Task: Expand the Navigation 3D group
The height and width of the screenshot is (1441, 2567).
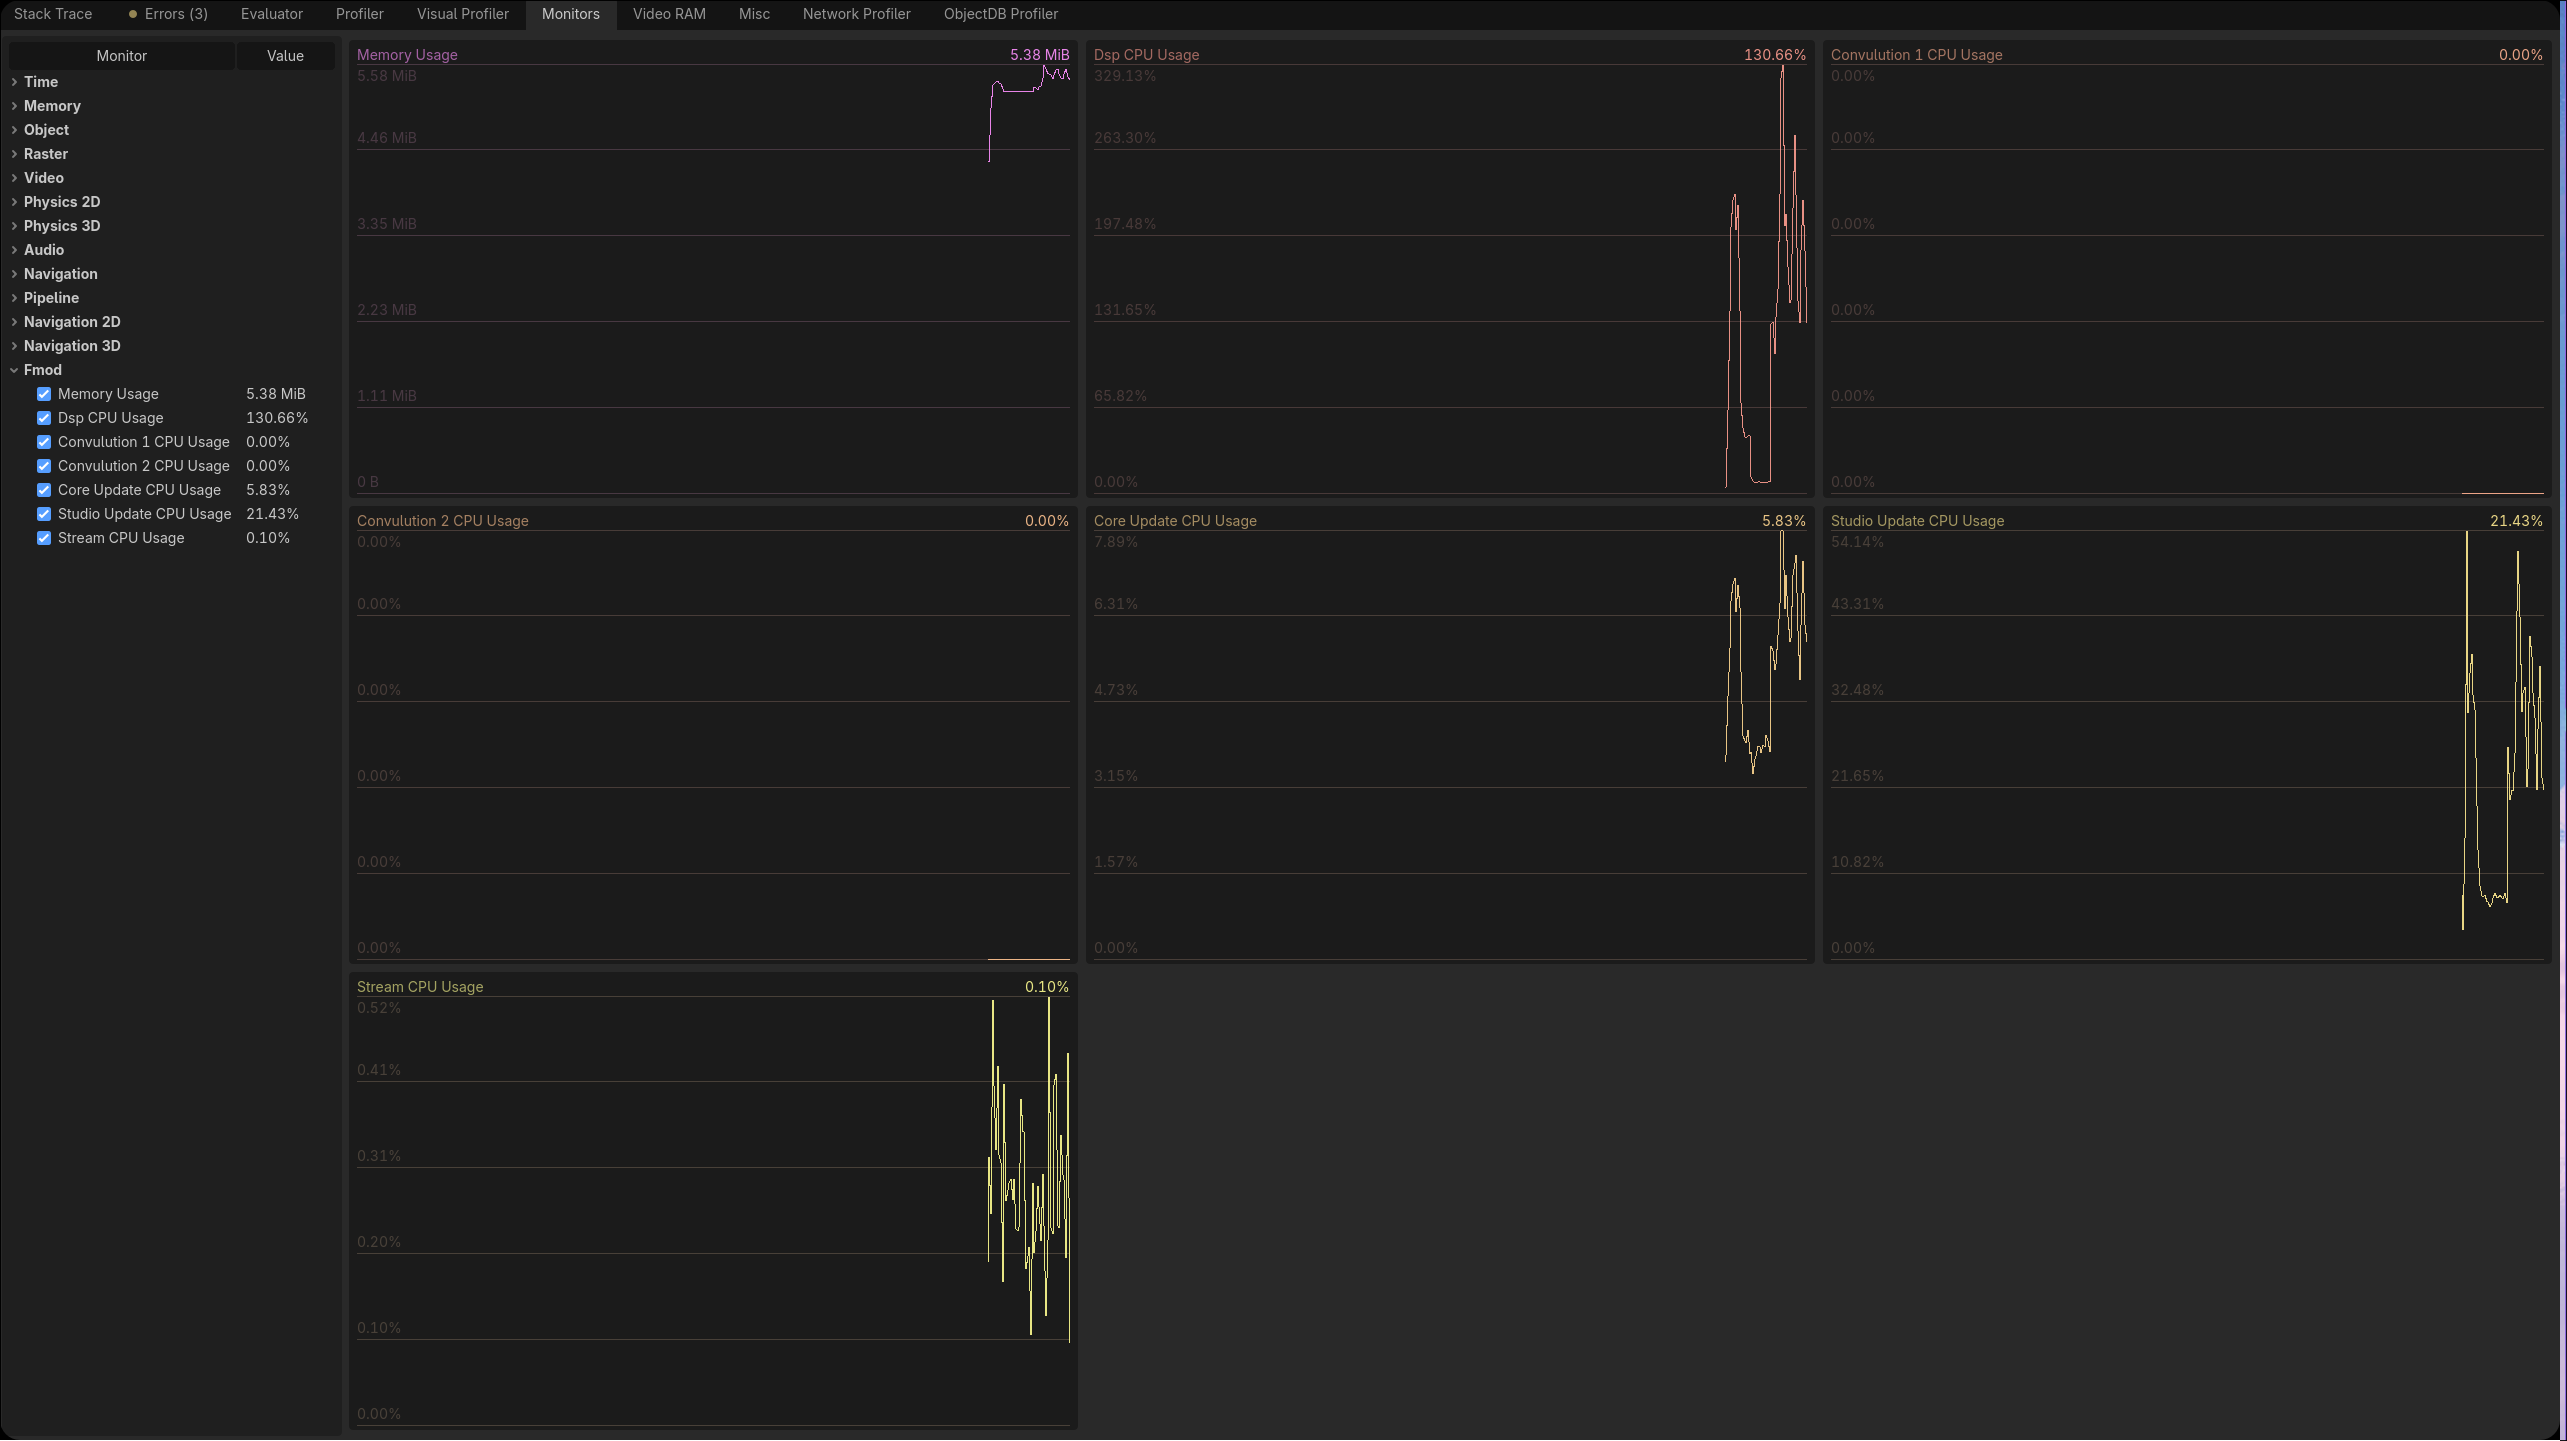Action: tap(14, 346)
